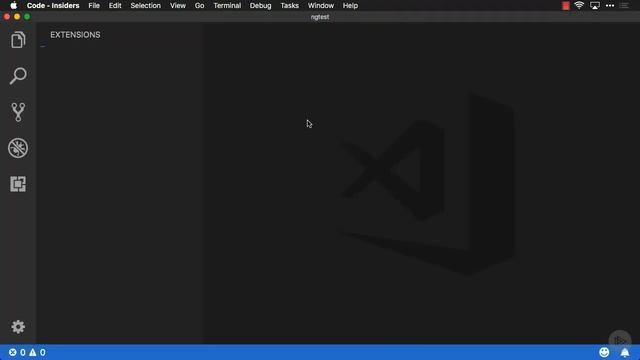Open the three-dots menu bar extra
The height and width of the screenshot is (360, 640).
[x=610, y=5]
